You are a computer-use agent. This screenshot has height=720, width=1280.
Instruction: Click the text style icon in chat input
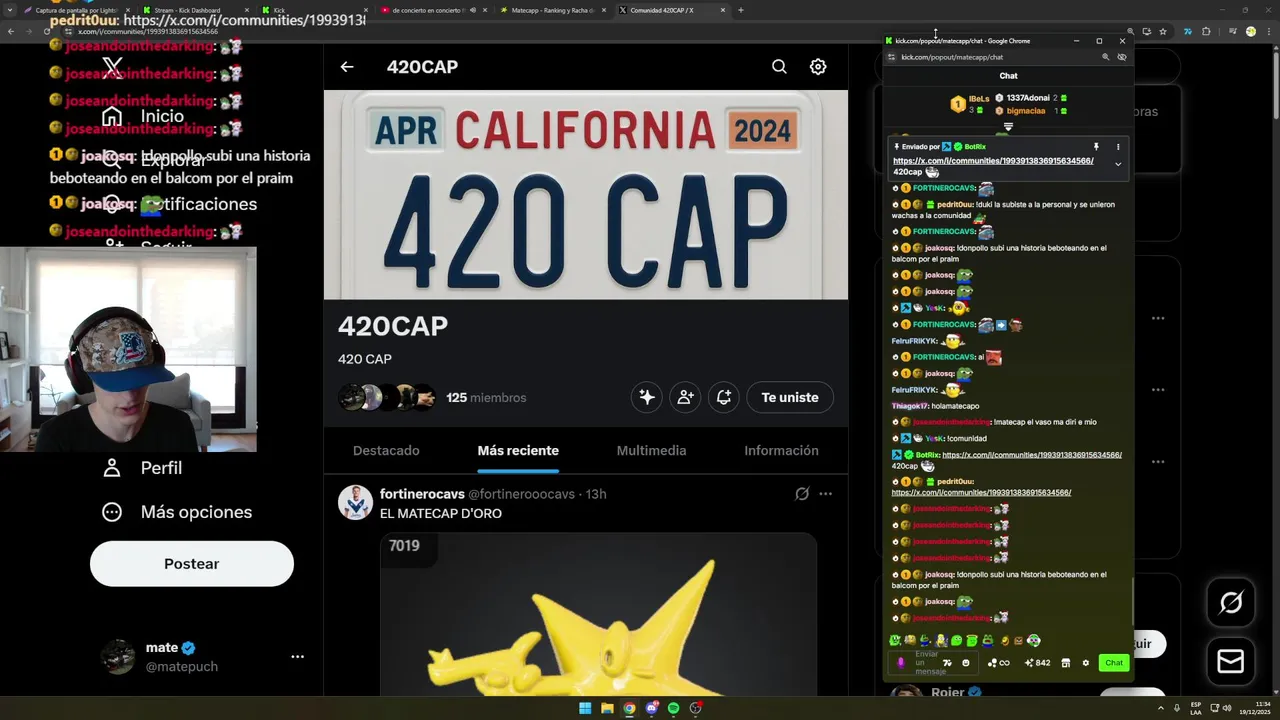(x=947, y=663)
